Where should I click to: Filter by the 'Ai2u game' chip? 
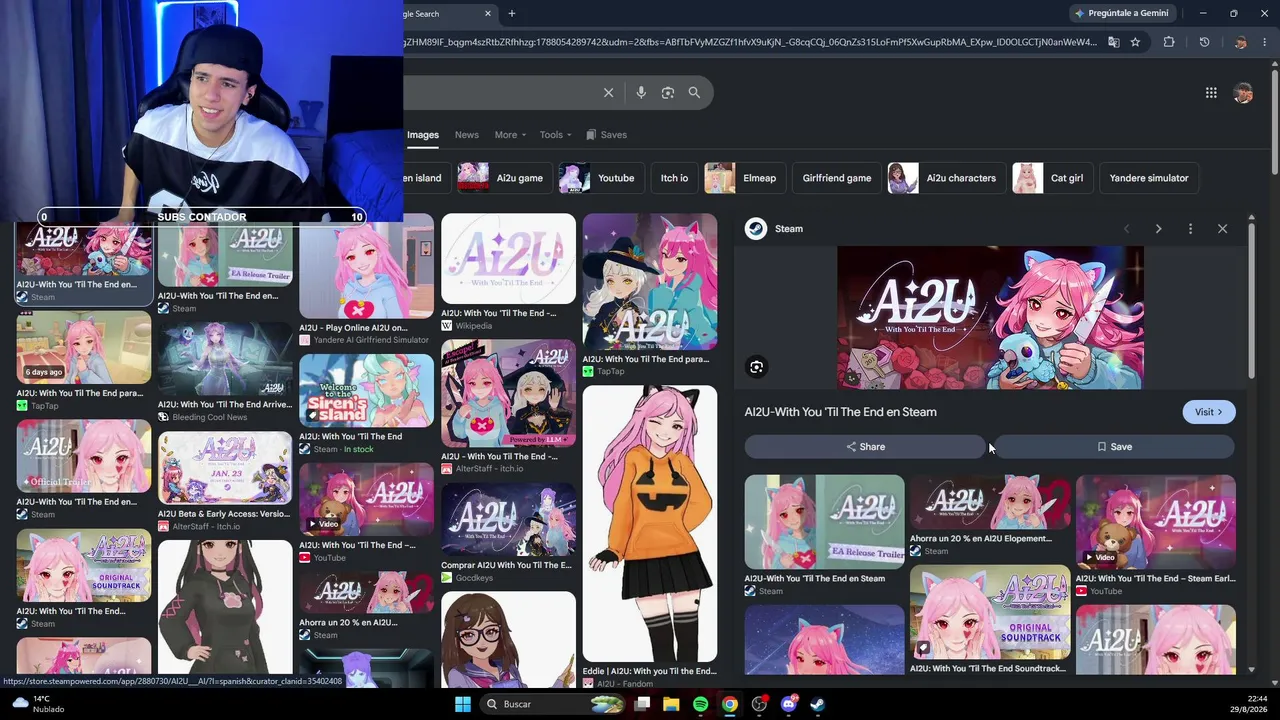coord(504,178)
